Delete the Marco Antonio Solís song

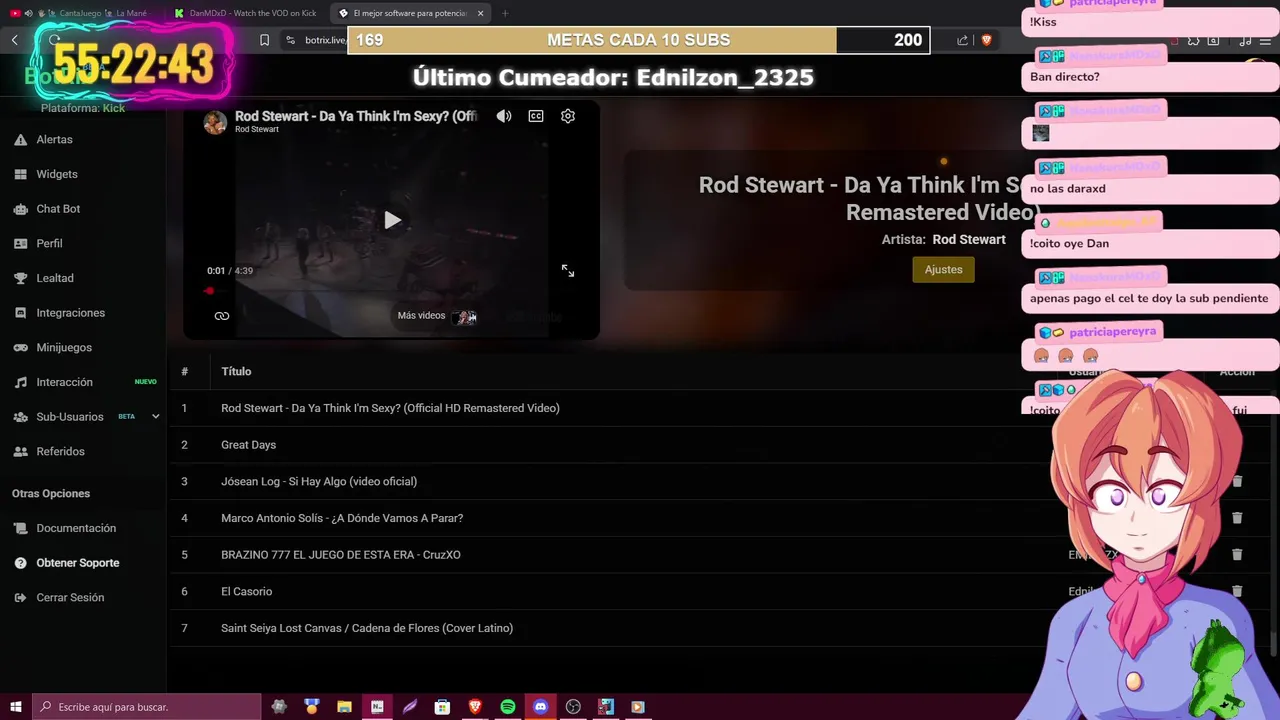pyautogui.click(x=1237, y=518)
